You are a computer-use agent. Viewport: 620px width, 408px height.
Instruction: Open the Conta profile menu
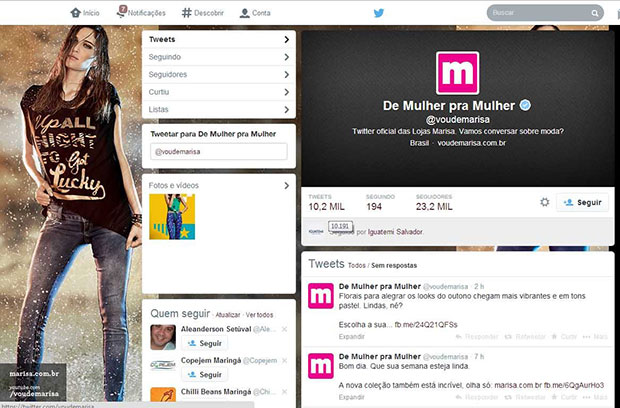[x=255, y=13]
